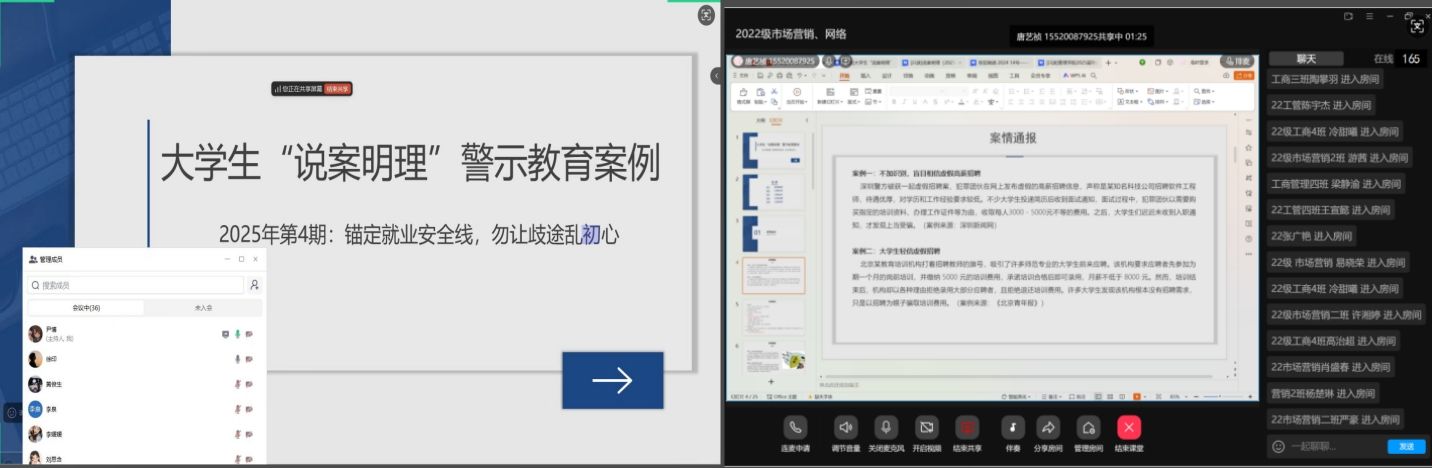Viewport: 1432px width, 468px height.
Task: End the class with 结束课堂
Action: 1129,427
